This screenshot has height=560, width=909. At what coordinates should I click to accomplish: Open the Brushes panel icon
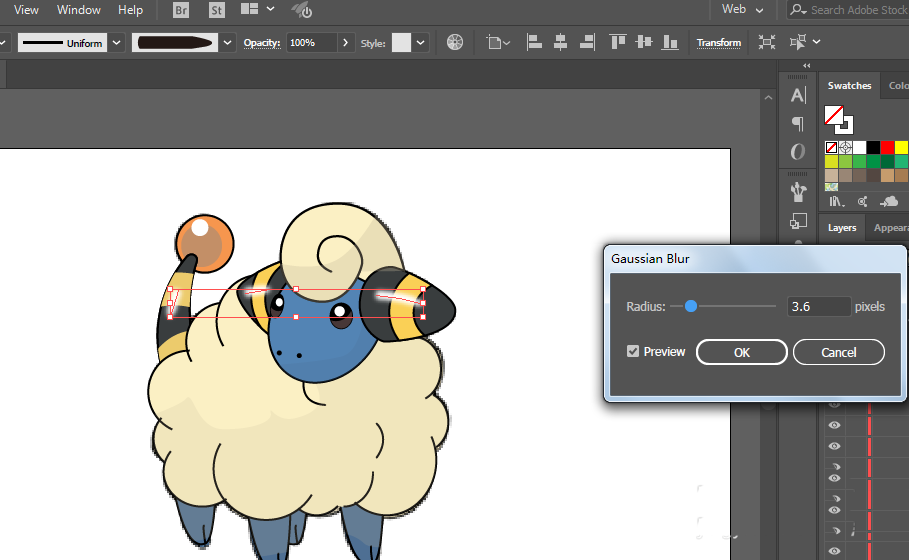798,192
